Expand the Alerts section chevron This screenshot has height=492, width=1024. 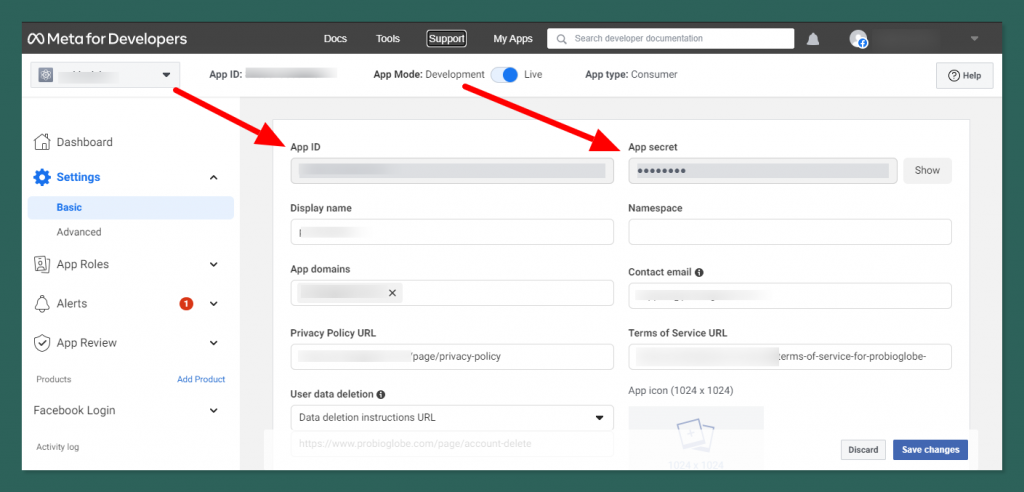[214, 303]
